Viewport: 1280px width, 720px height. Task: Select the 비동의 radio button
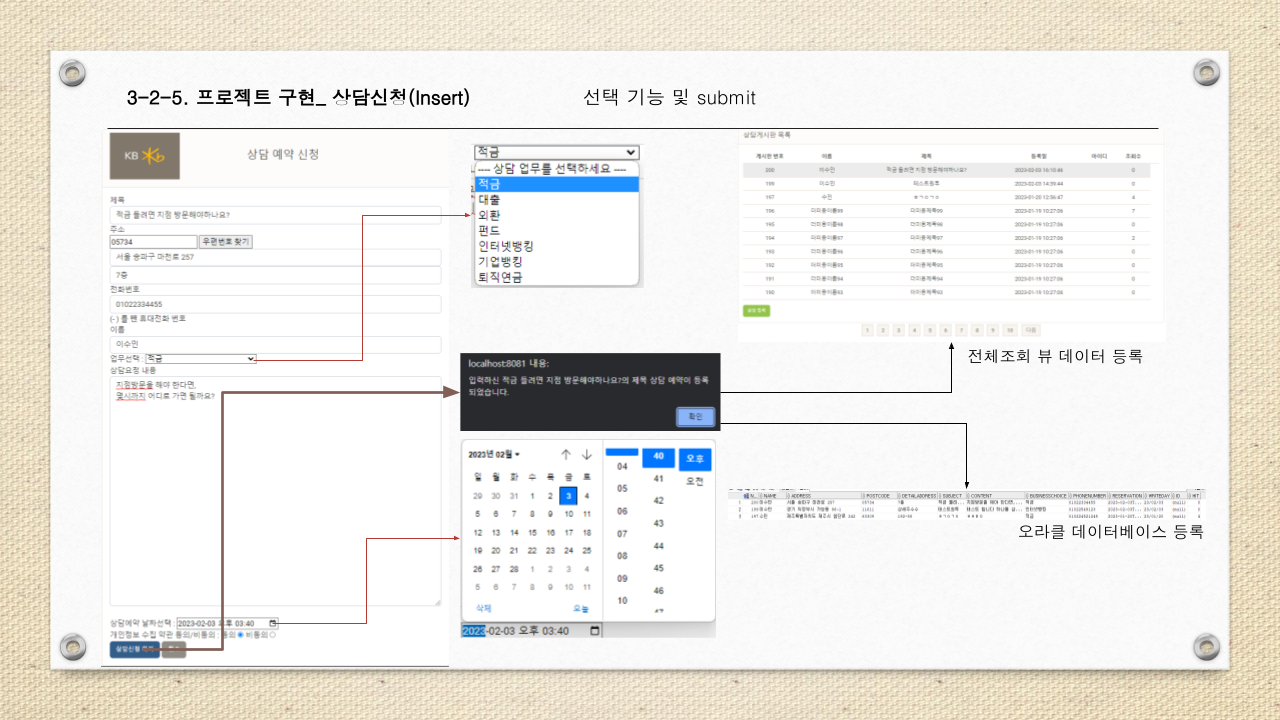(271, 634)
